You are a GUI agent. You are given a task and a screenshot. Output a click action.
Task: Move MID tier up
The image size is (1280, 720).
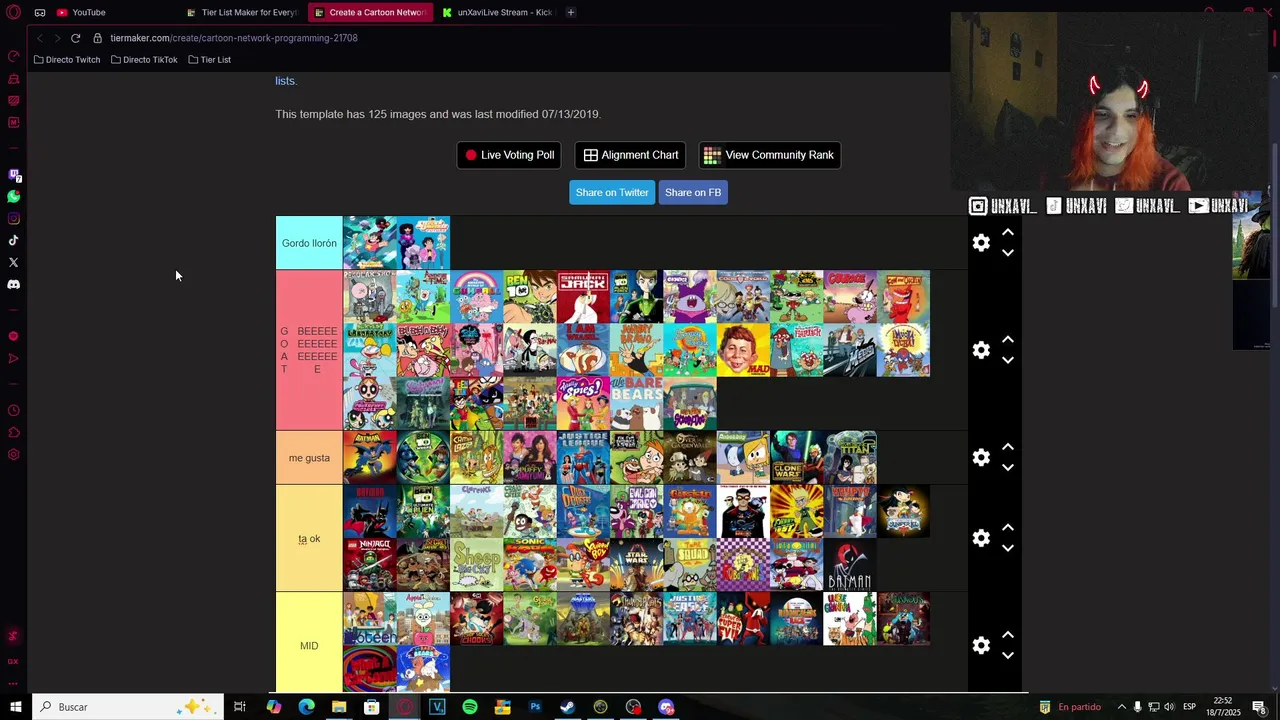pos(1008,634)
